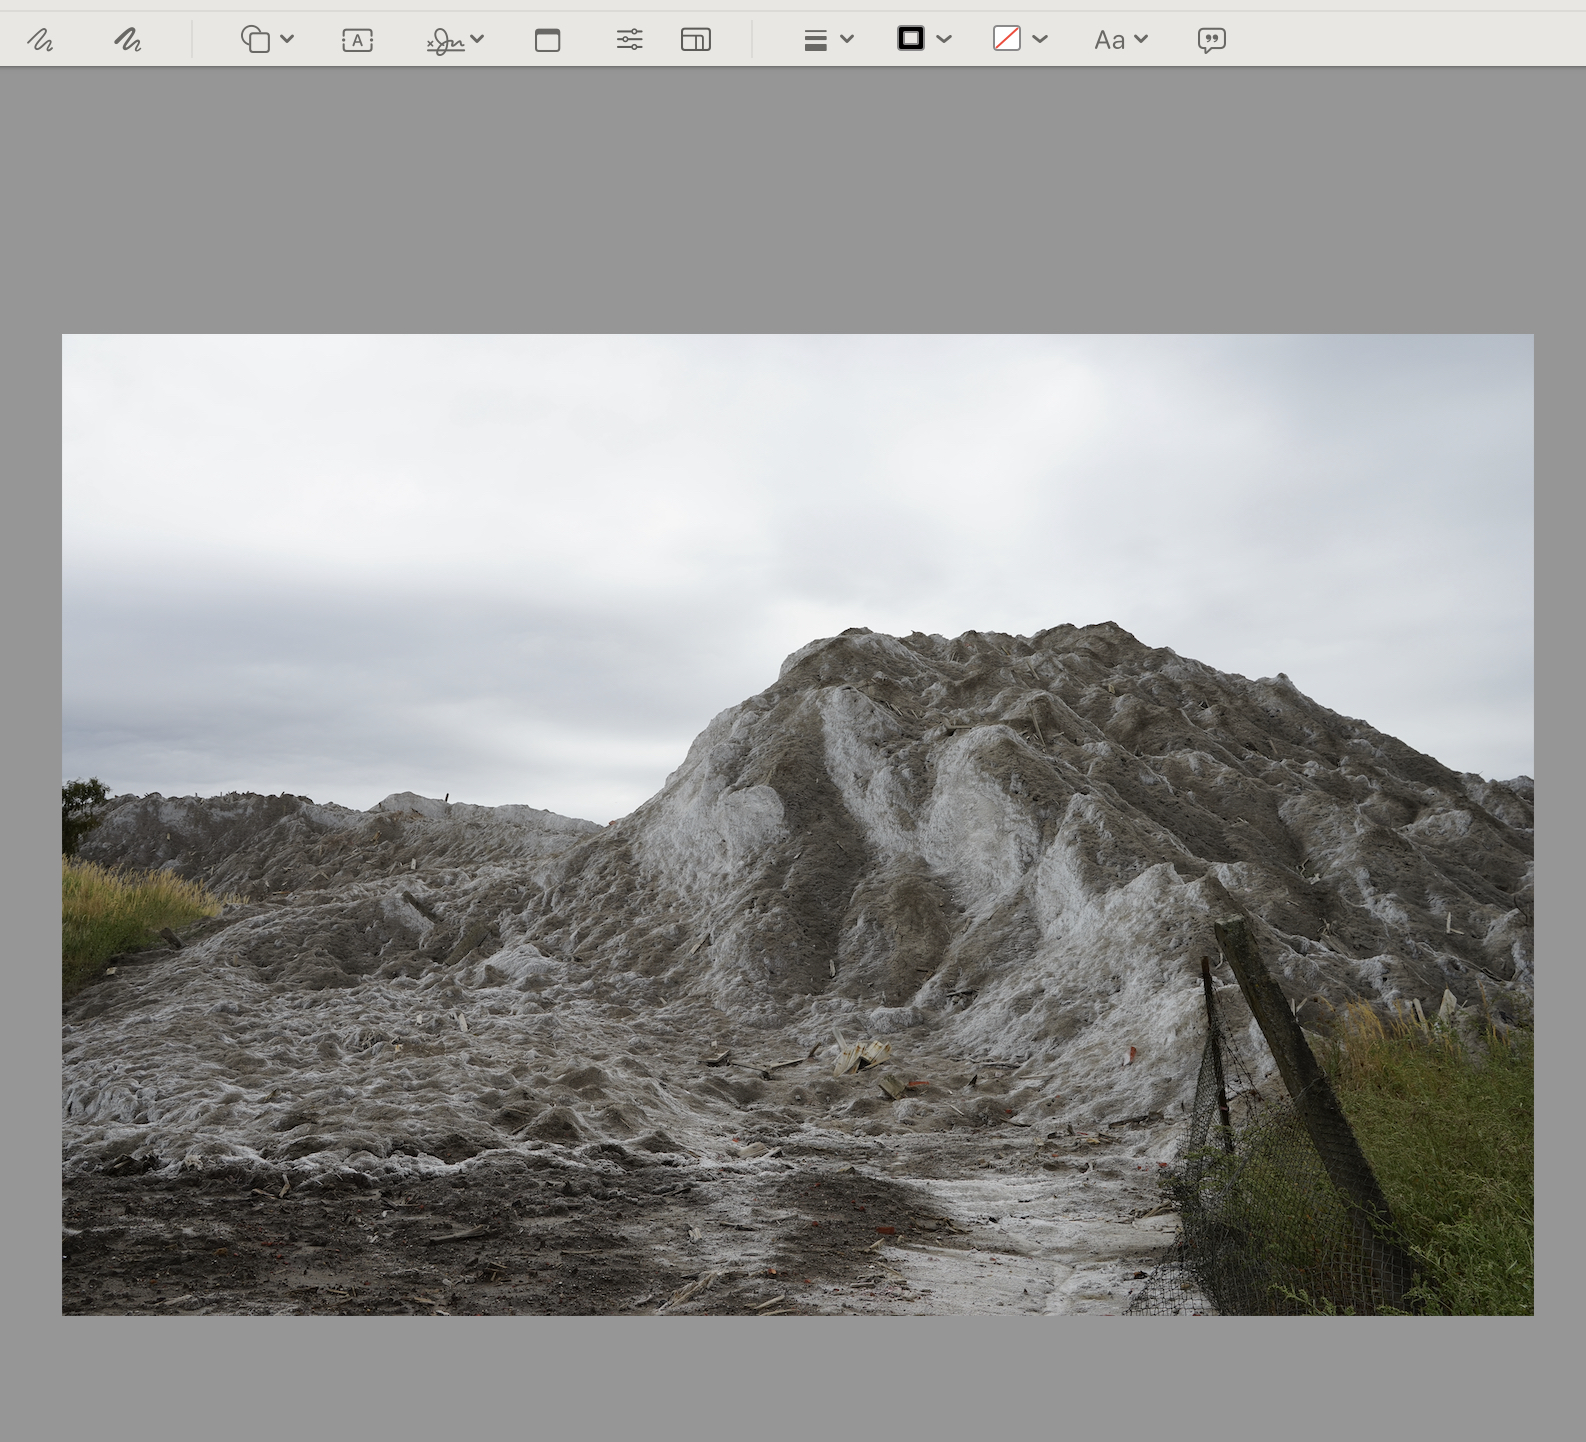Click the Aa Text Style button
The image size is (1586, 1442).
[x=1109, y=40]
